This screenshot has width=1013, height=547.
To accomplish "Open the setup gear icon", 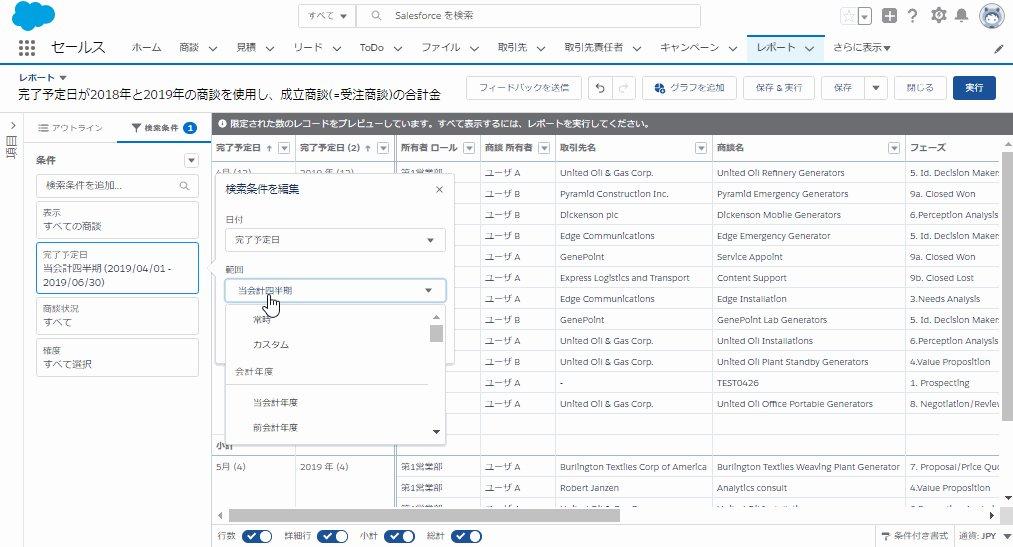I will pyautogui.click(x=938, y=15).
